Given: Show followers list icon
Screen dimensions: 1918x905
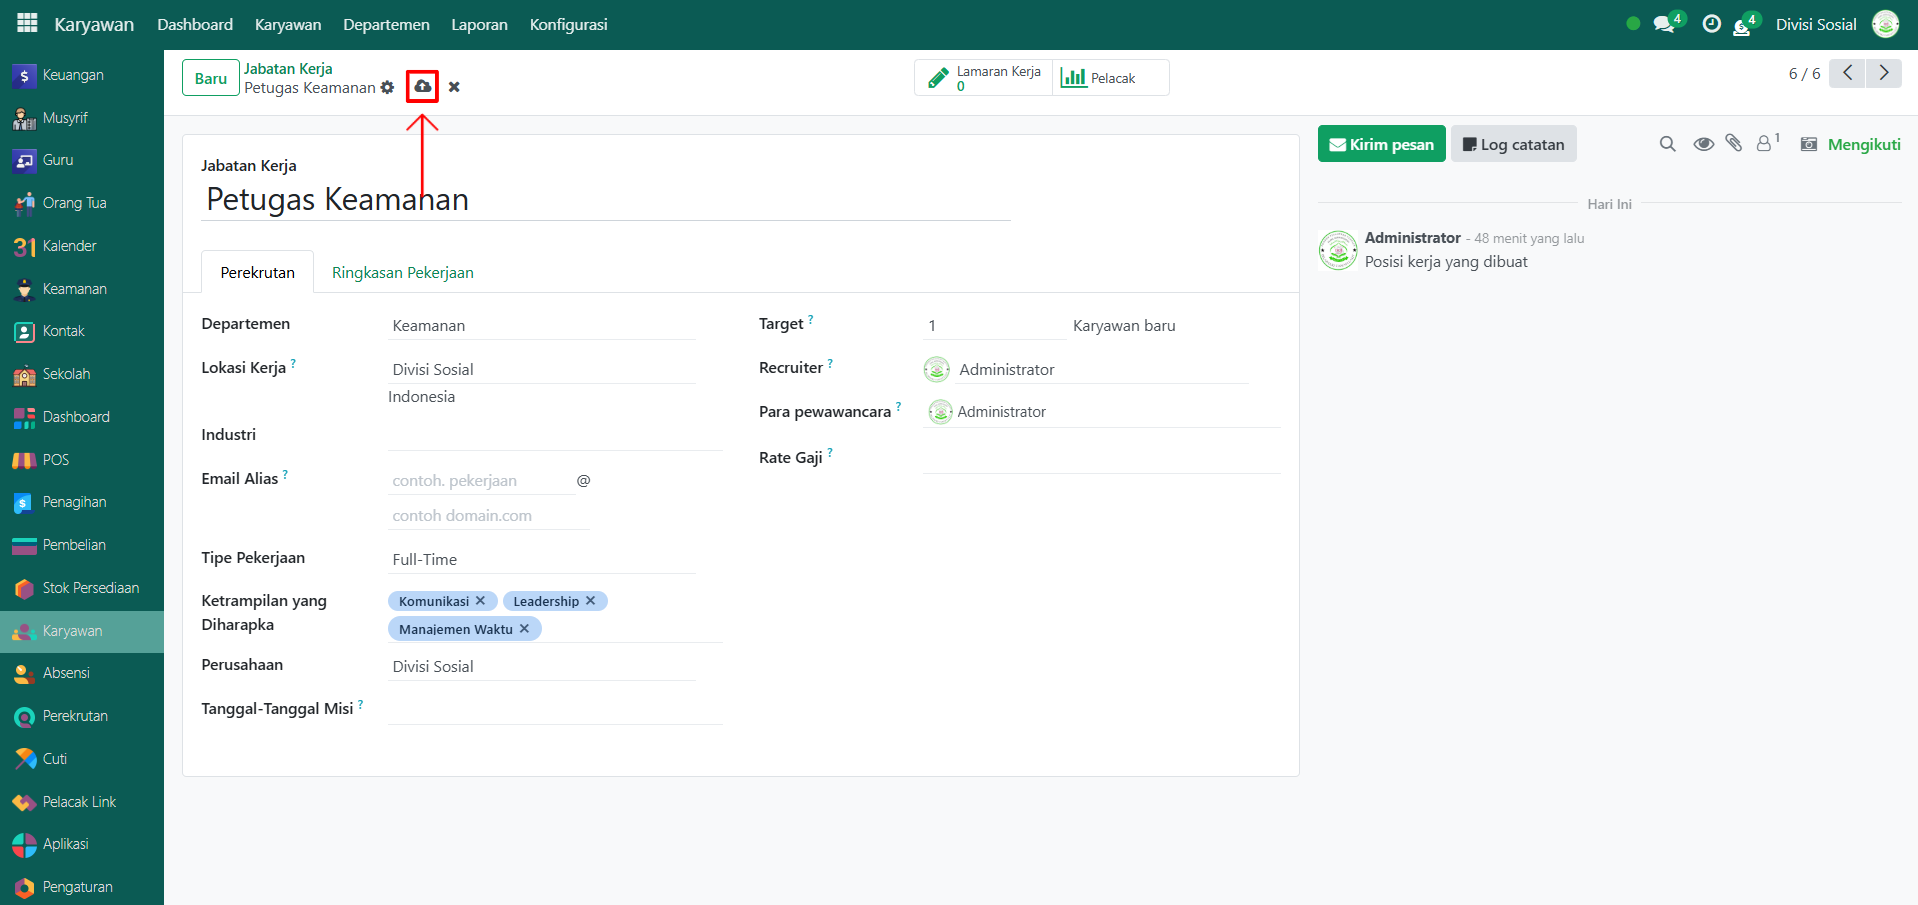Looking at the screenshot, I should (x=1765, y=144).
